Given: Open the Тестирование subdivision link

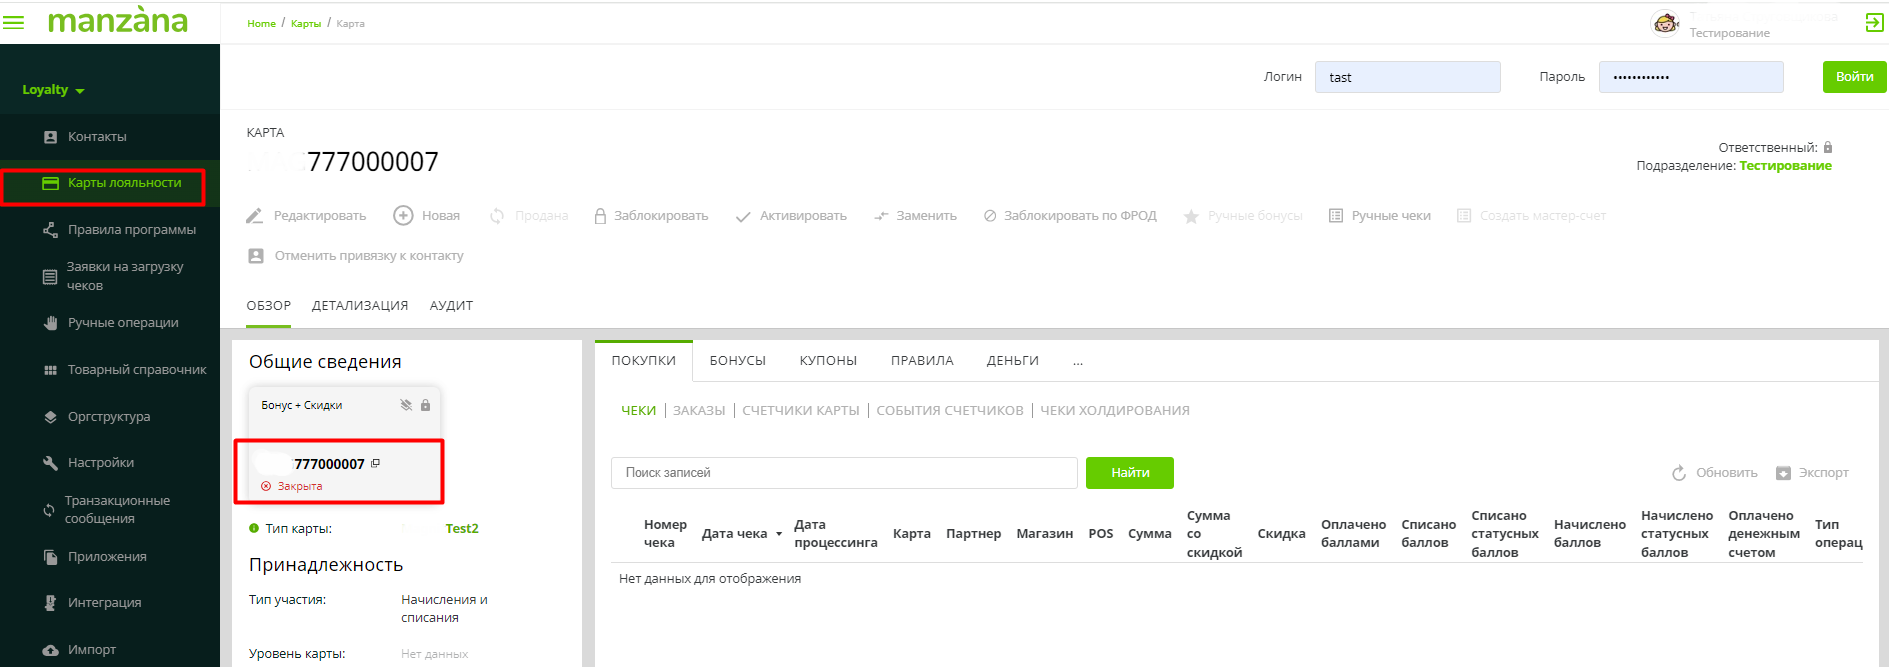Looking at the screenshot, I should click(1785, 166).
